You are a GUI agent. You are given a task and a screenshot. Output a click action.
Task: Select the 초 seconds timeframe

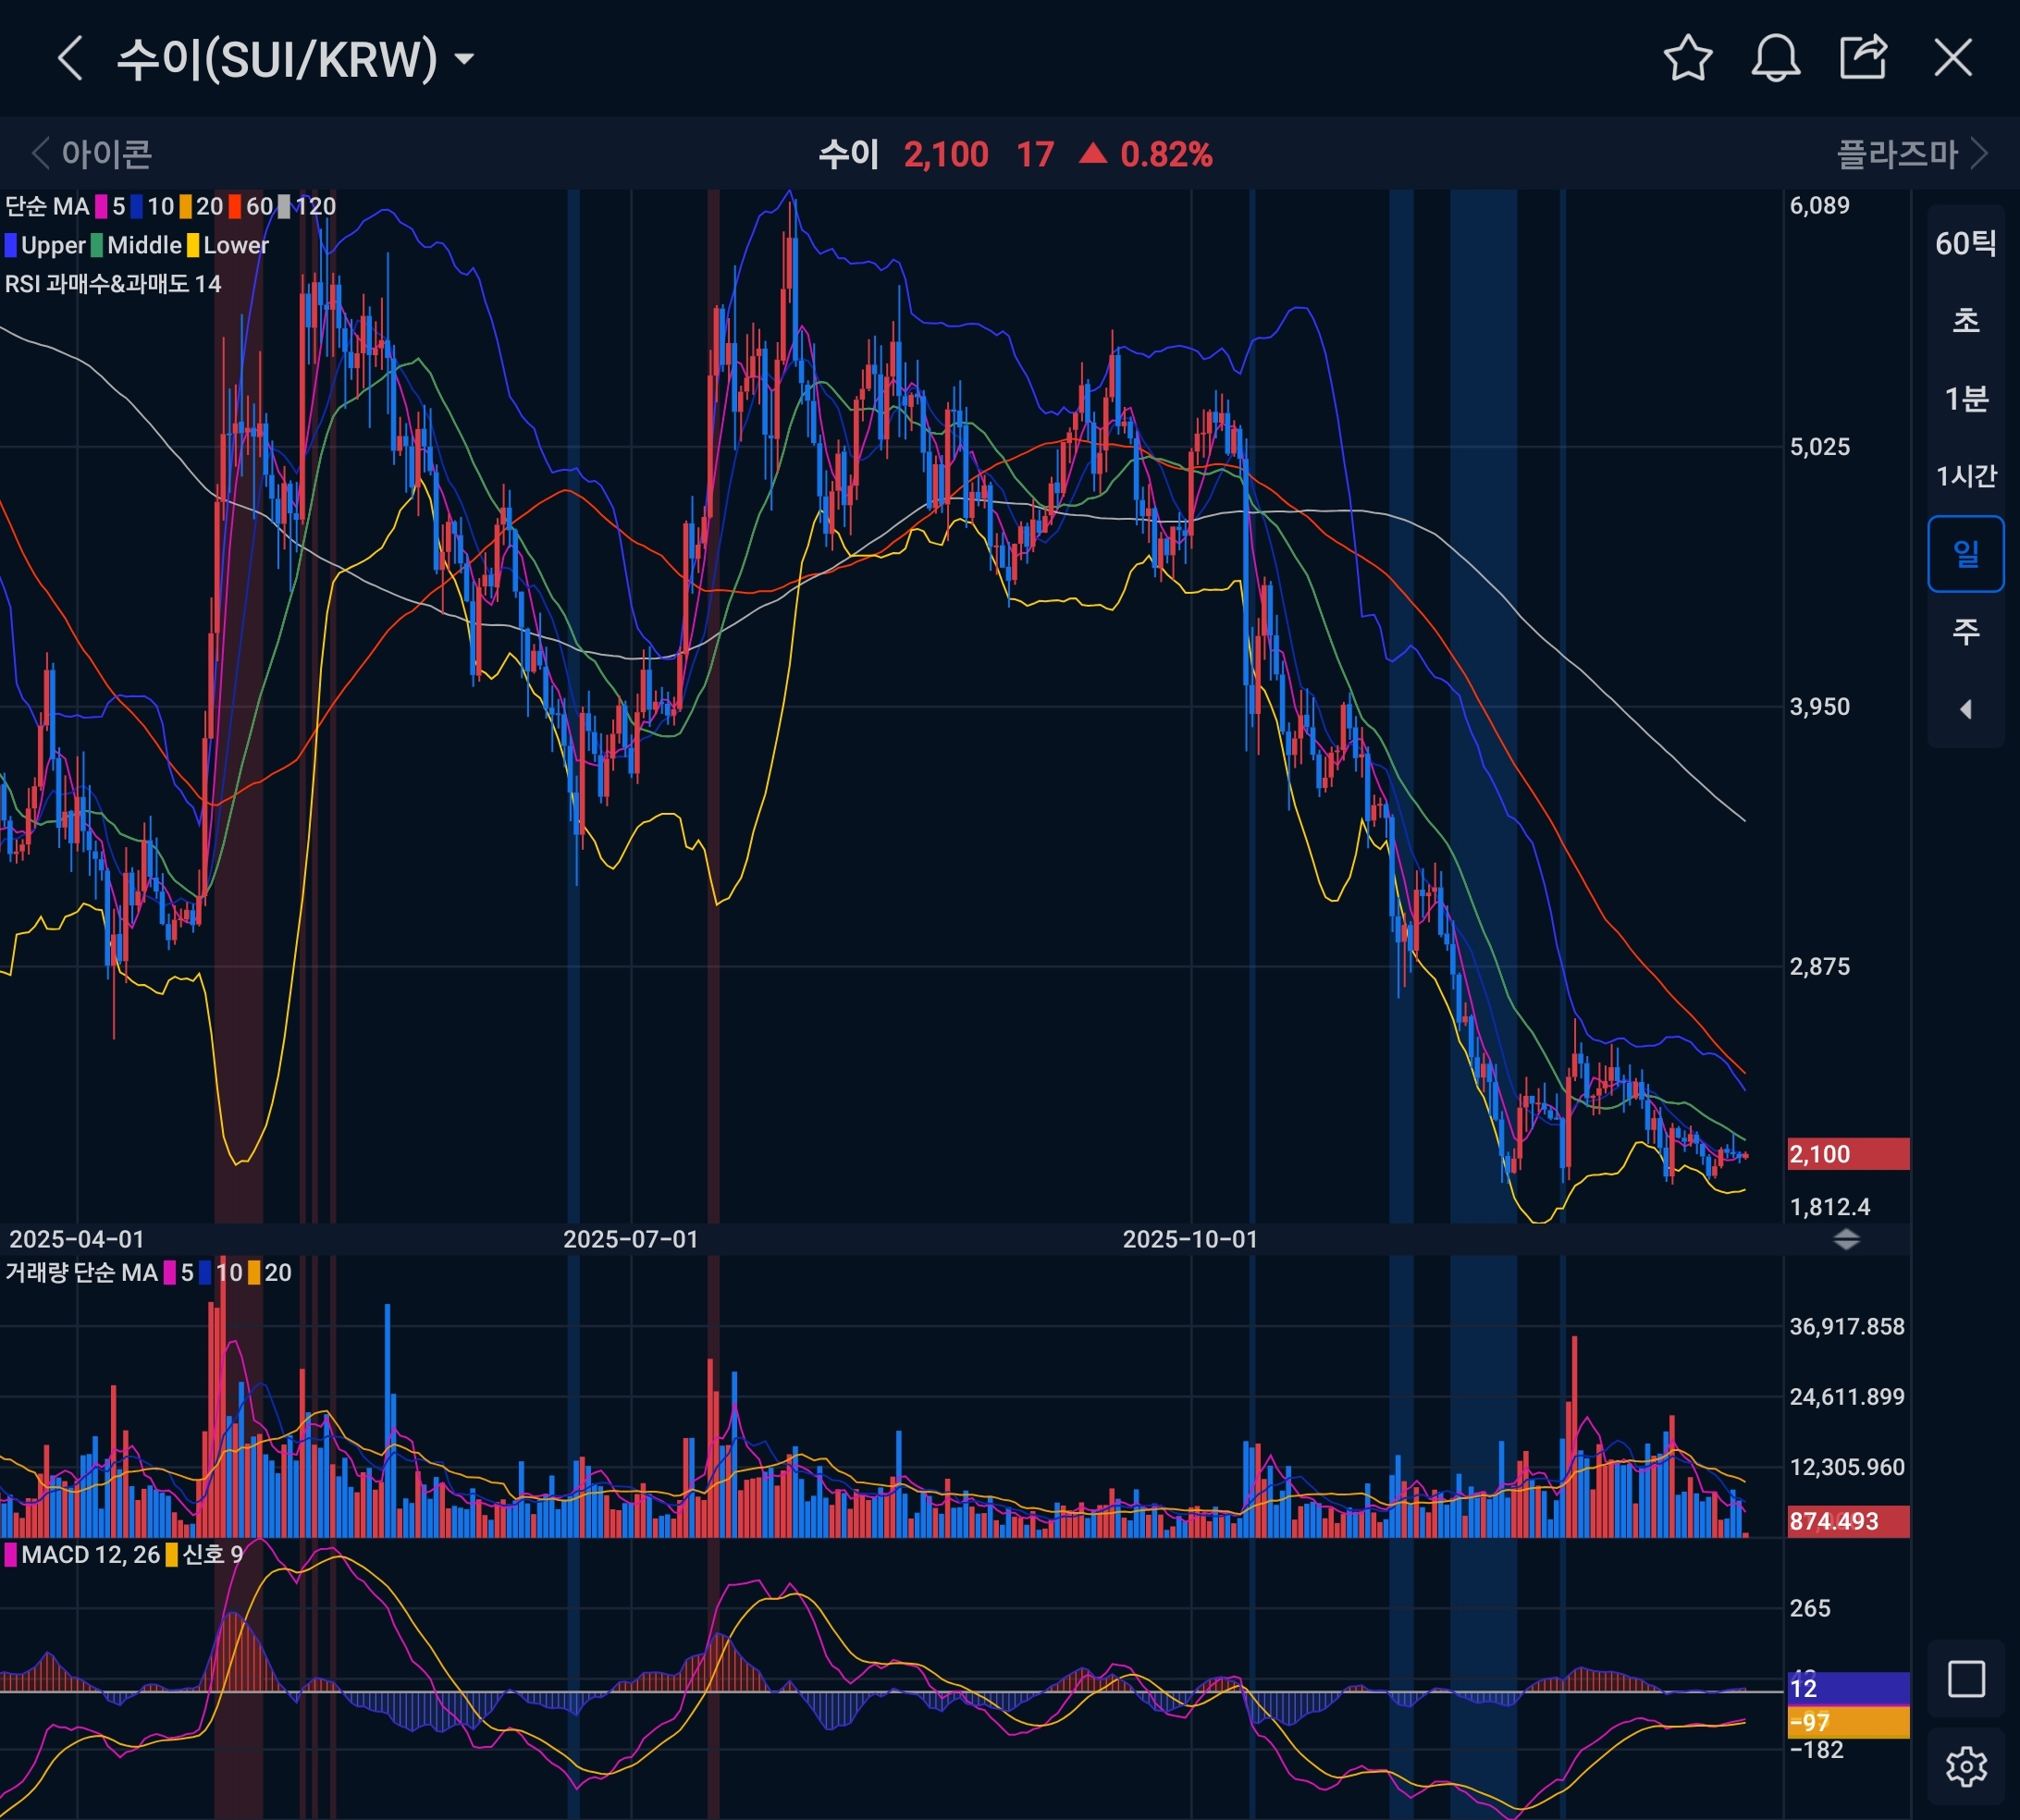[x=1966, y=321]
